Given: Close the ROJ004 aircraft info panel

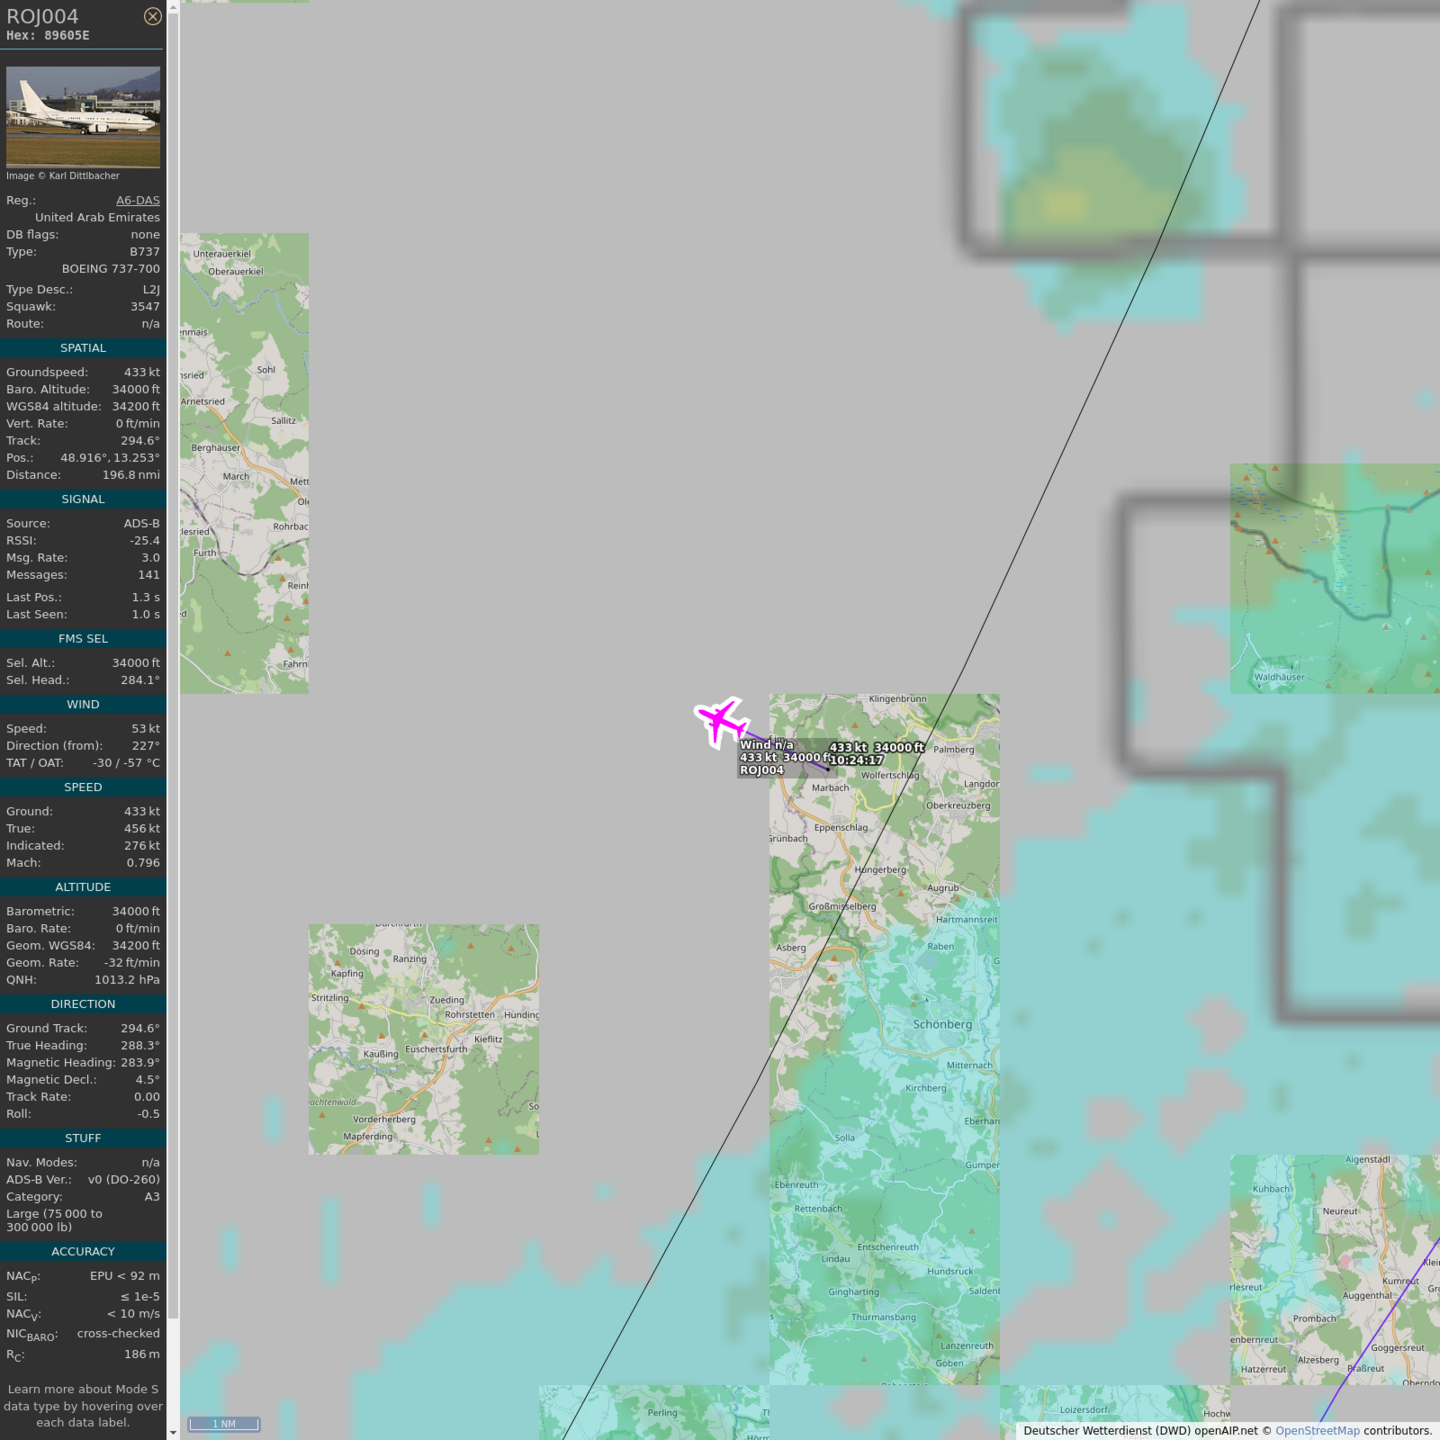Looking at the screenshot, I should pos(152,16).
